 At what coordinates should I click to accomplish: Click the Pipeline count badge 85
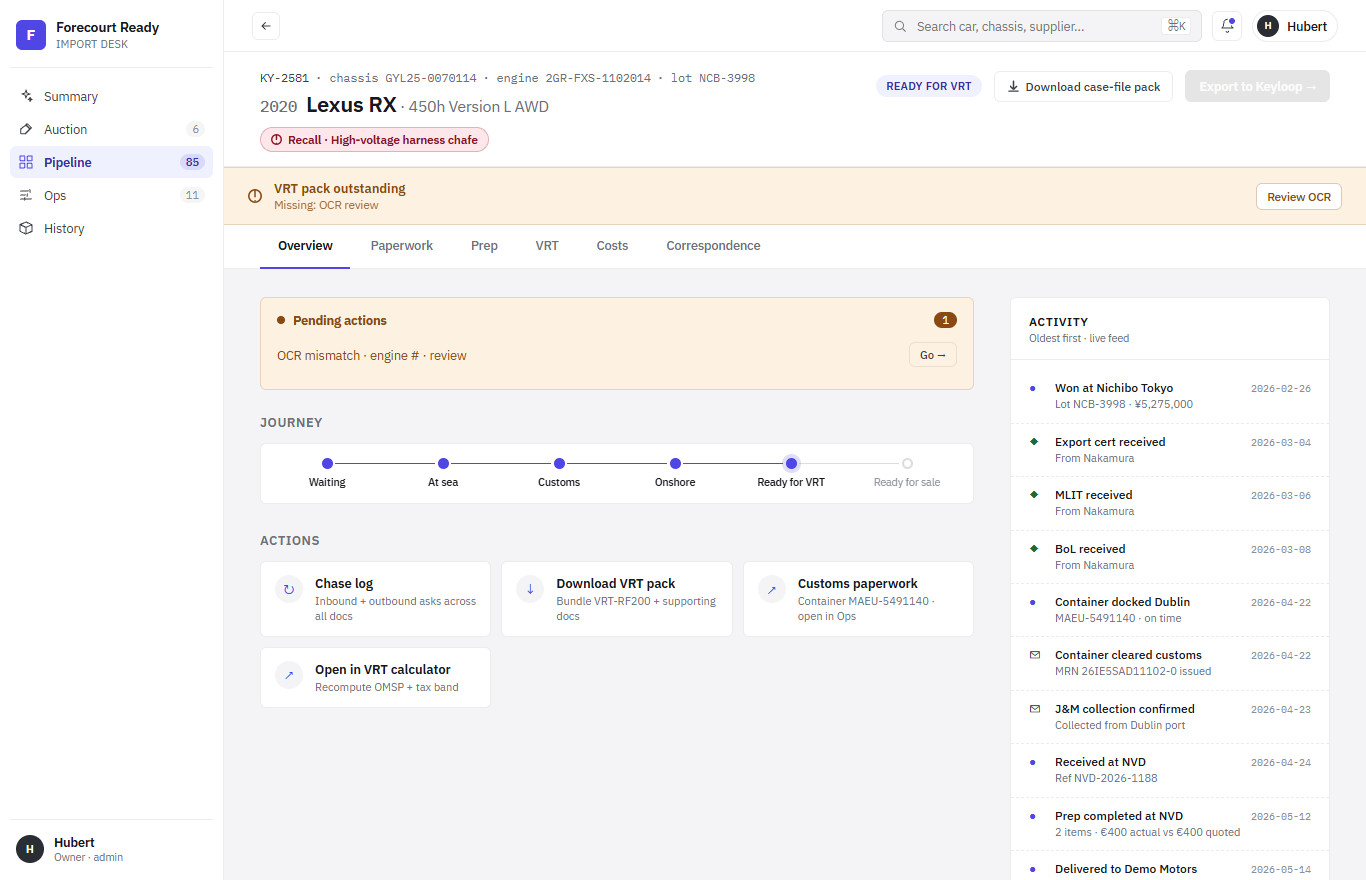tap(192, 162)
